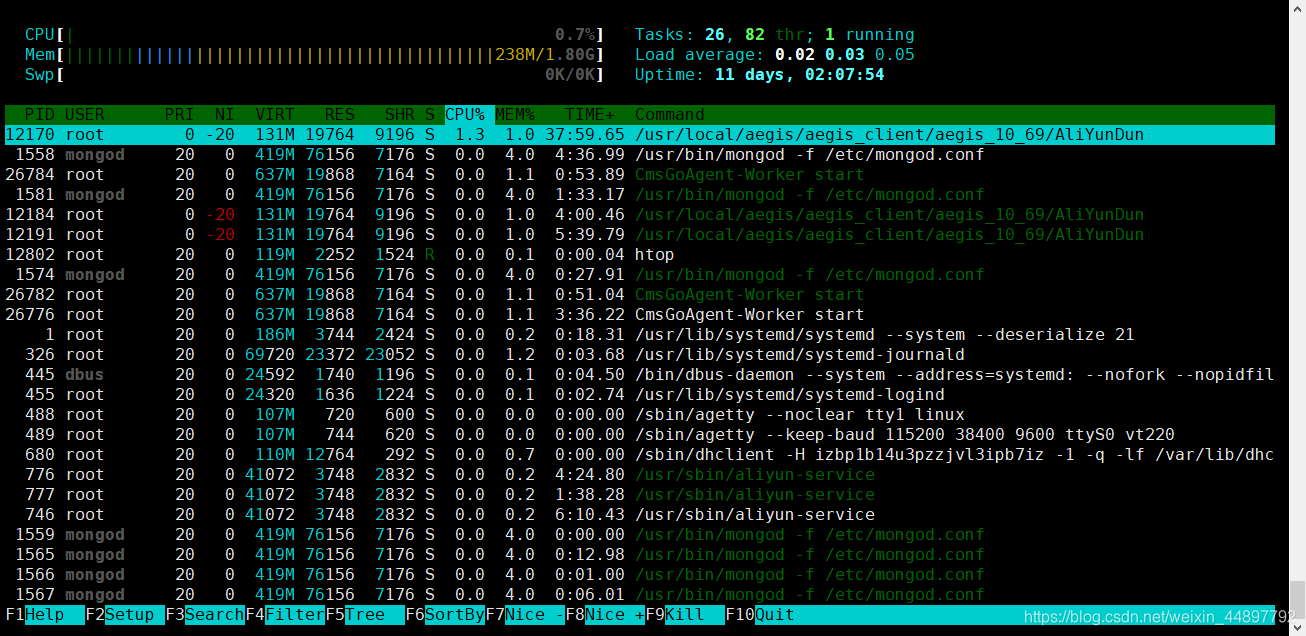Viewport: 1306px width, 636px height.
Task: Sort by the TIME+ column header
Action: (x=590, y=115)
